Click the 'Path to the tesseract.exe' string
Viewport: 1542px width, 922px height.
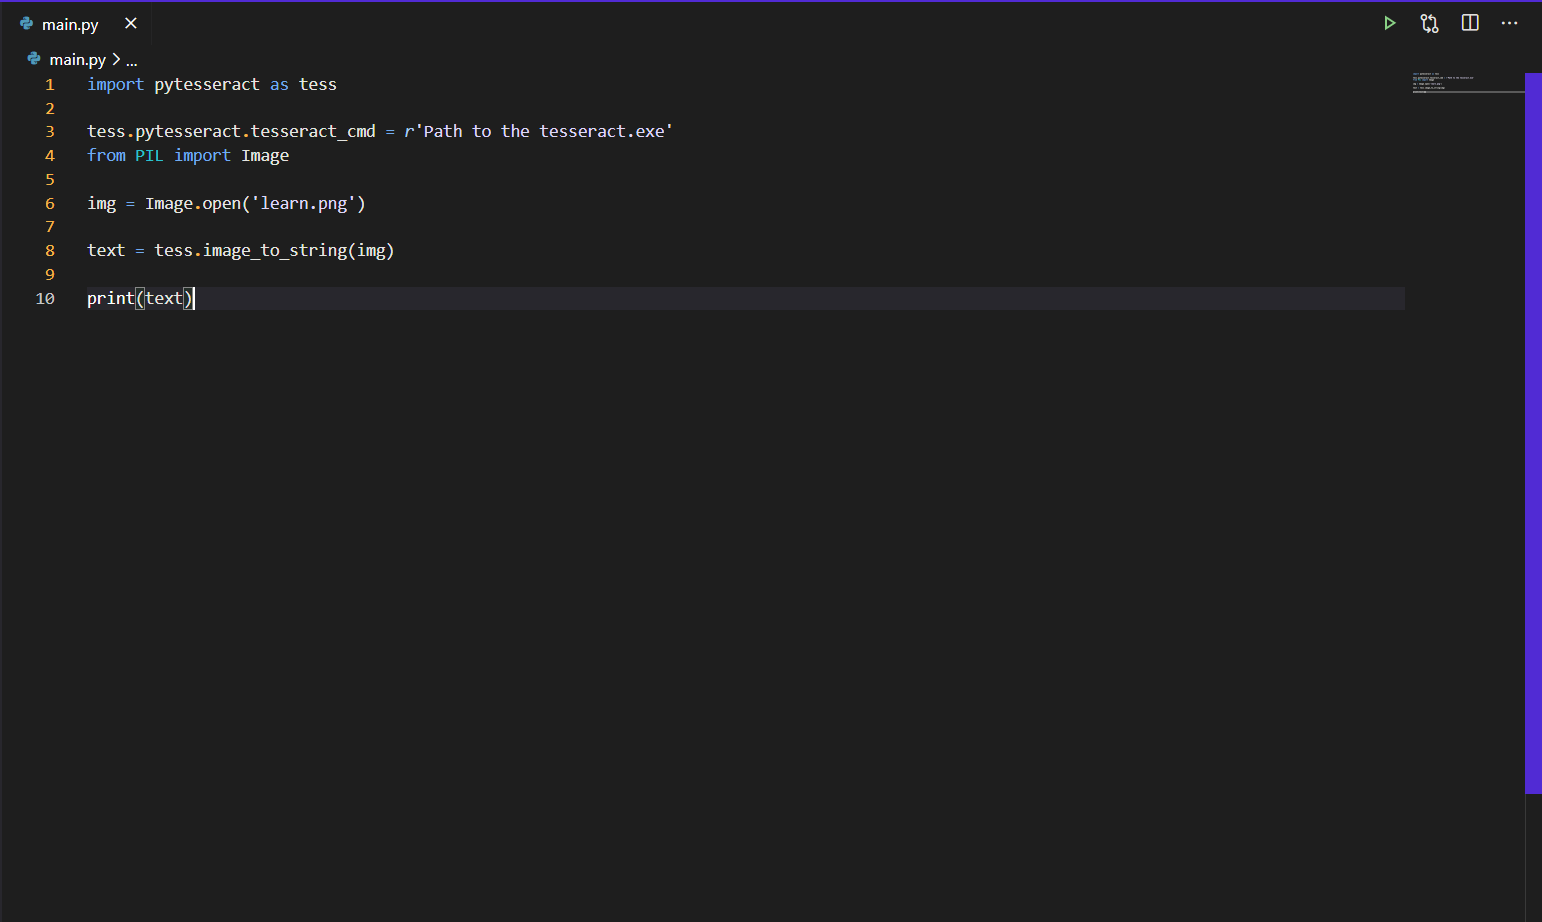pos(543,132)
